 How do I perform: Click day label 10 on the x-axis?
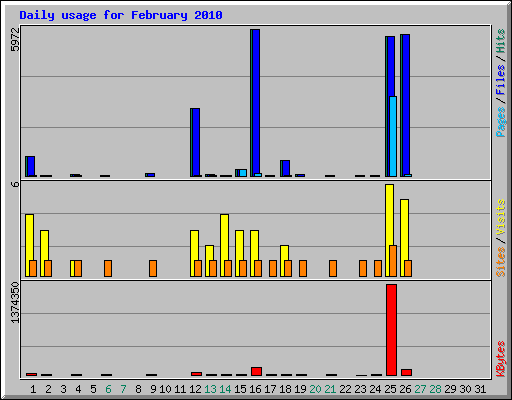click(165, 389)
